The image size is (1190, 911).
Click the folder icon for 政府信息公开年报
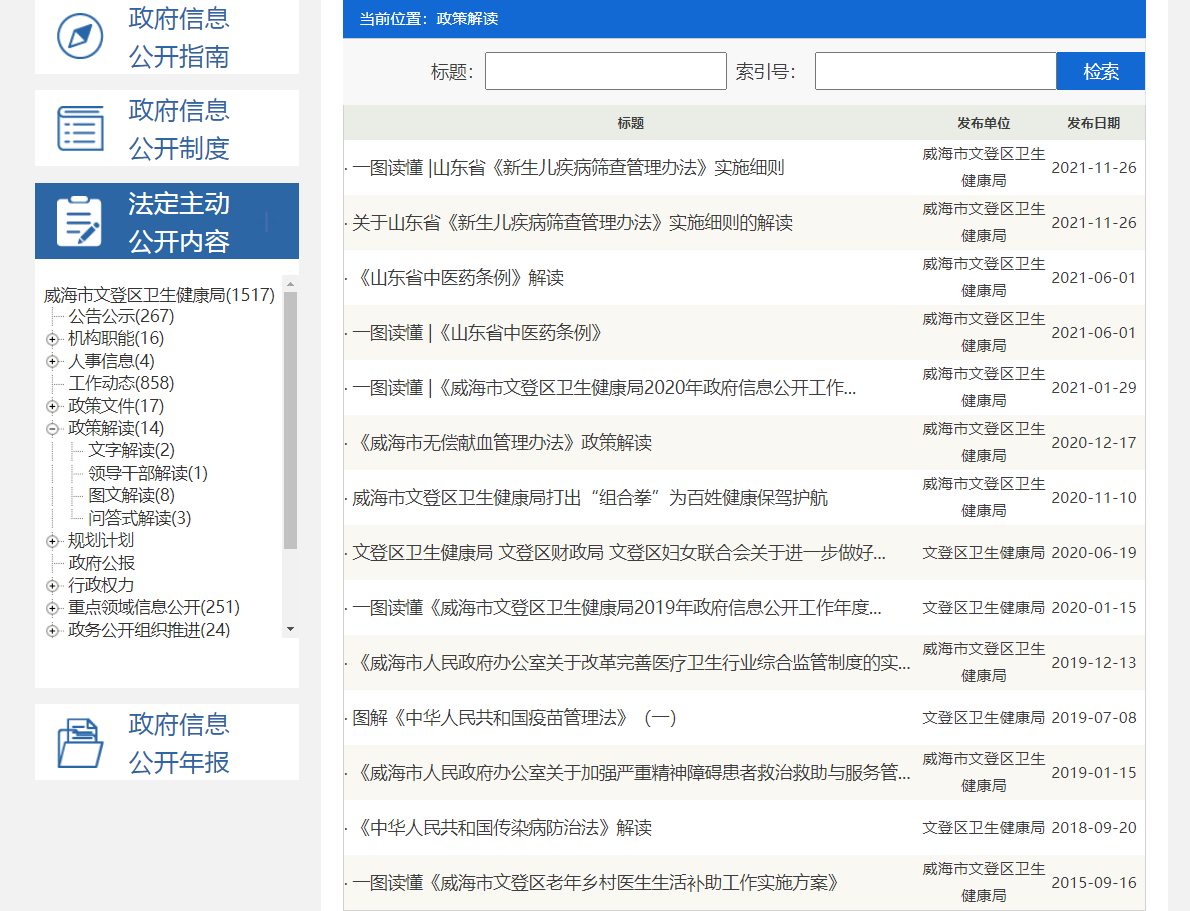point(80,742)
